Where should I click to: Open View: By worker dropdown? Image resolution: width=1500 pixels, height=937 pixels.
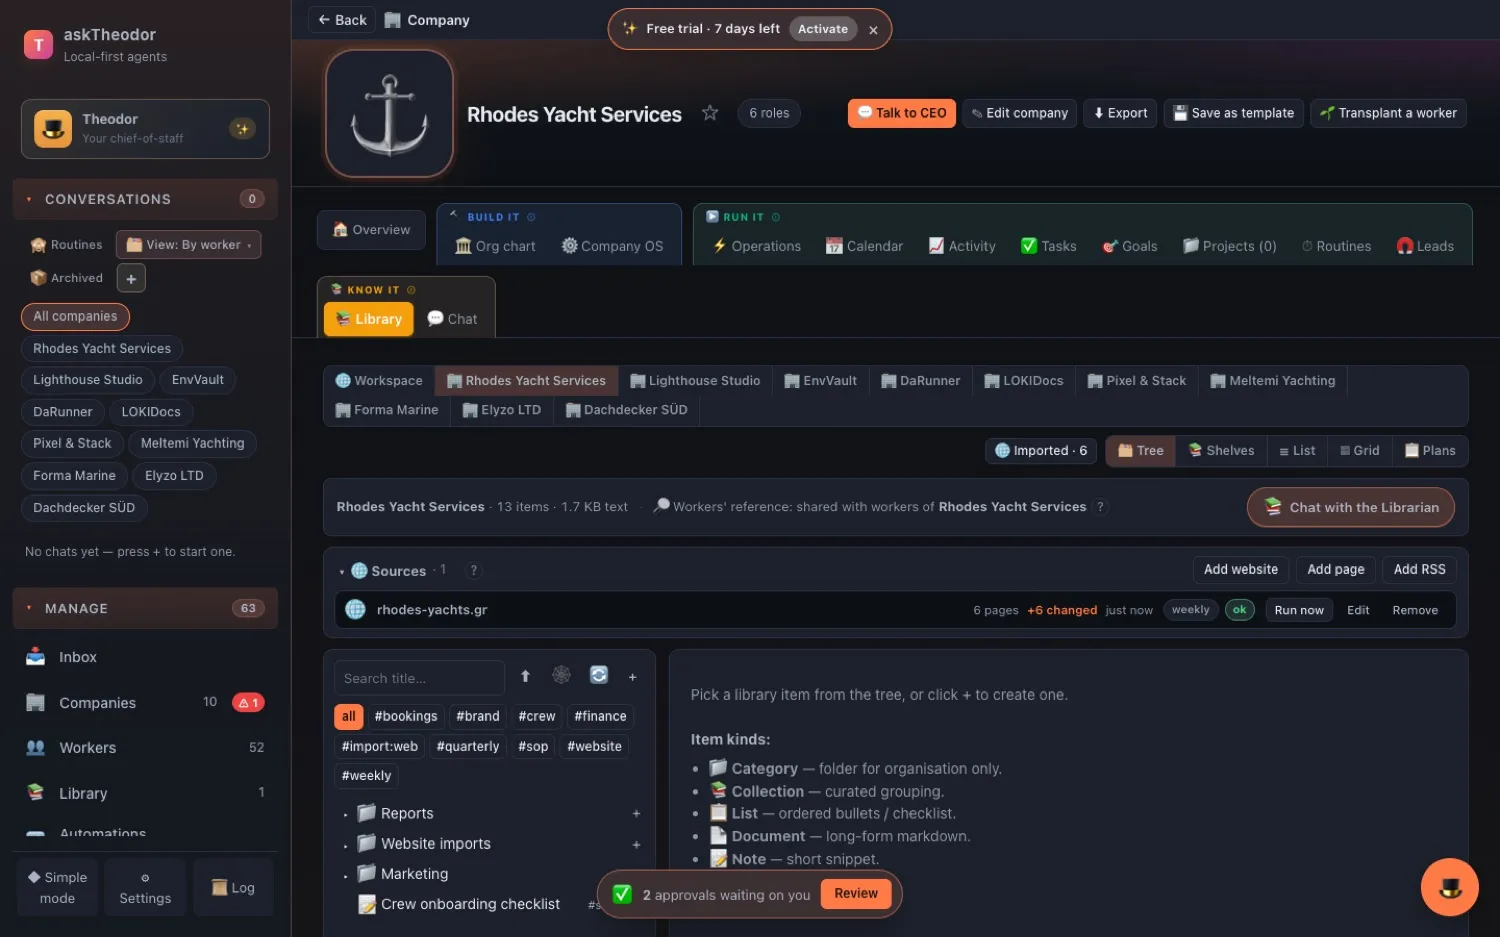pyautogui.click(x=189, y=245)
